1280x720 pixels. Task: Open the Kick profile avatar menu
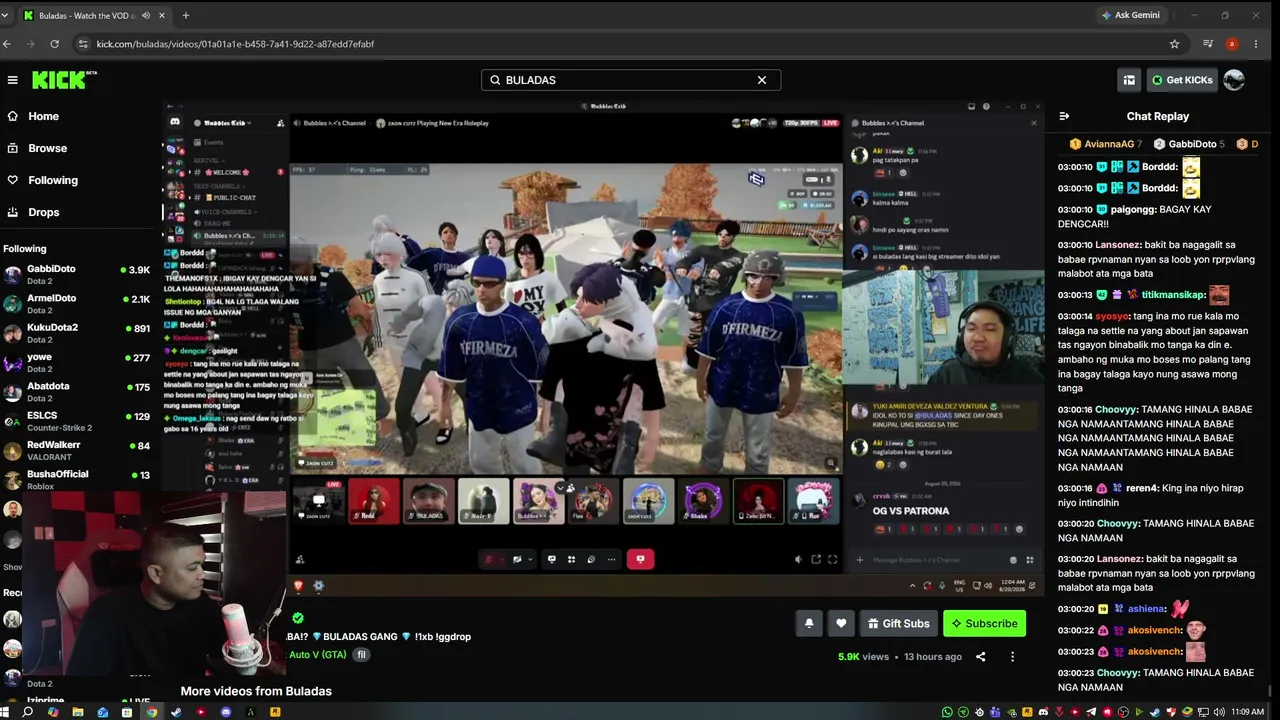click(x=1234, y=80)
